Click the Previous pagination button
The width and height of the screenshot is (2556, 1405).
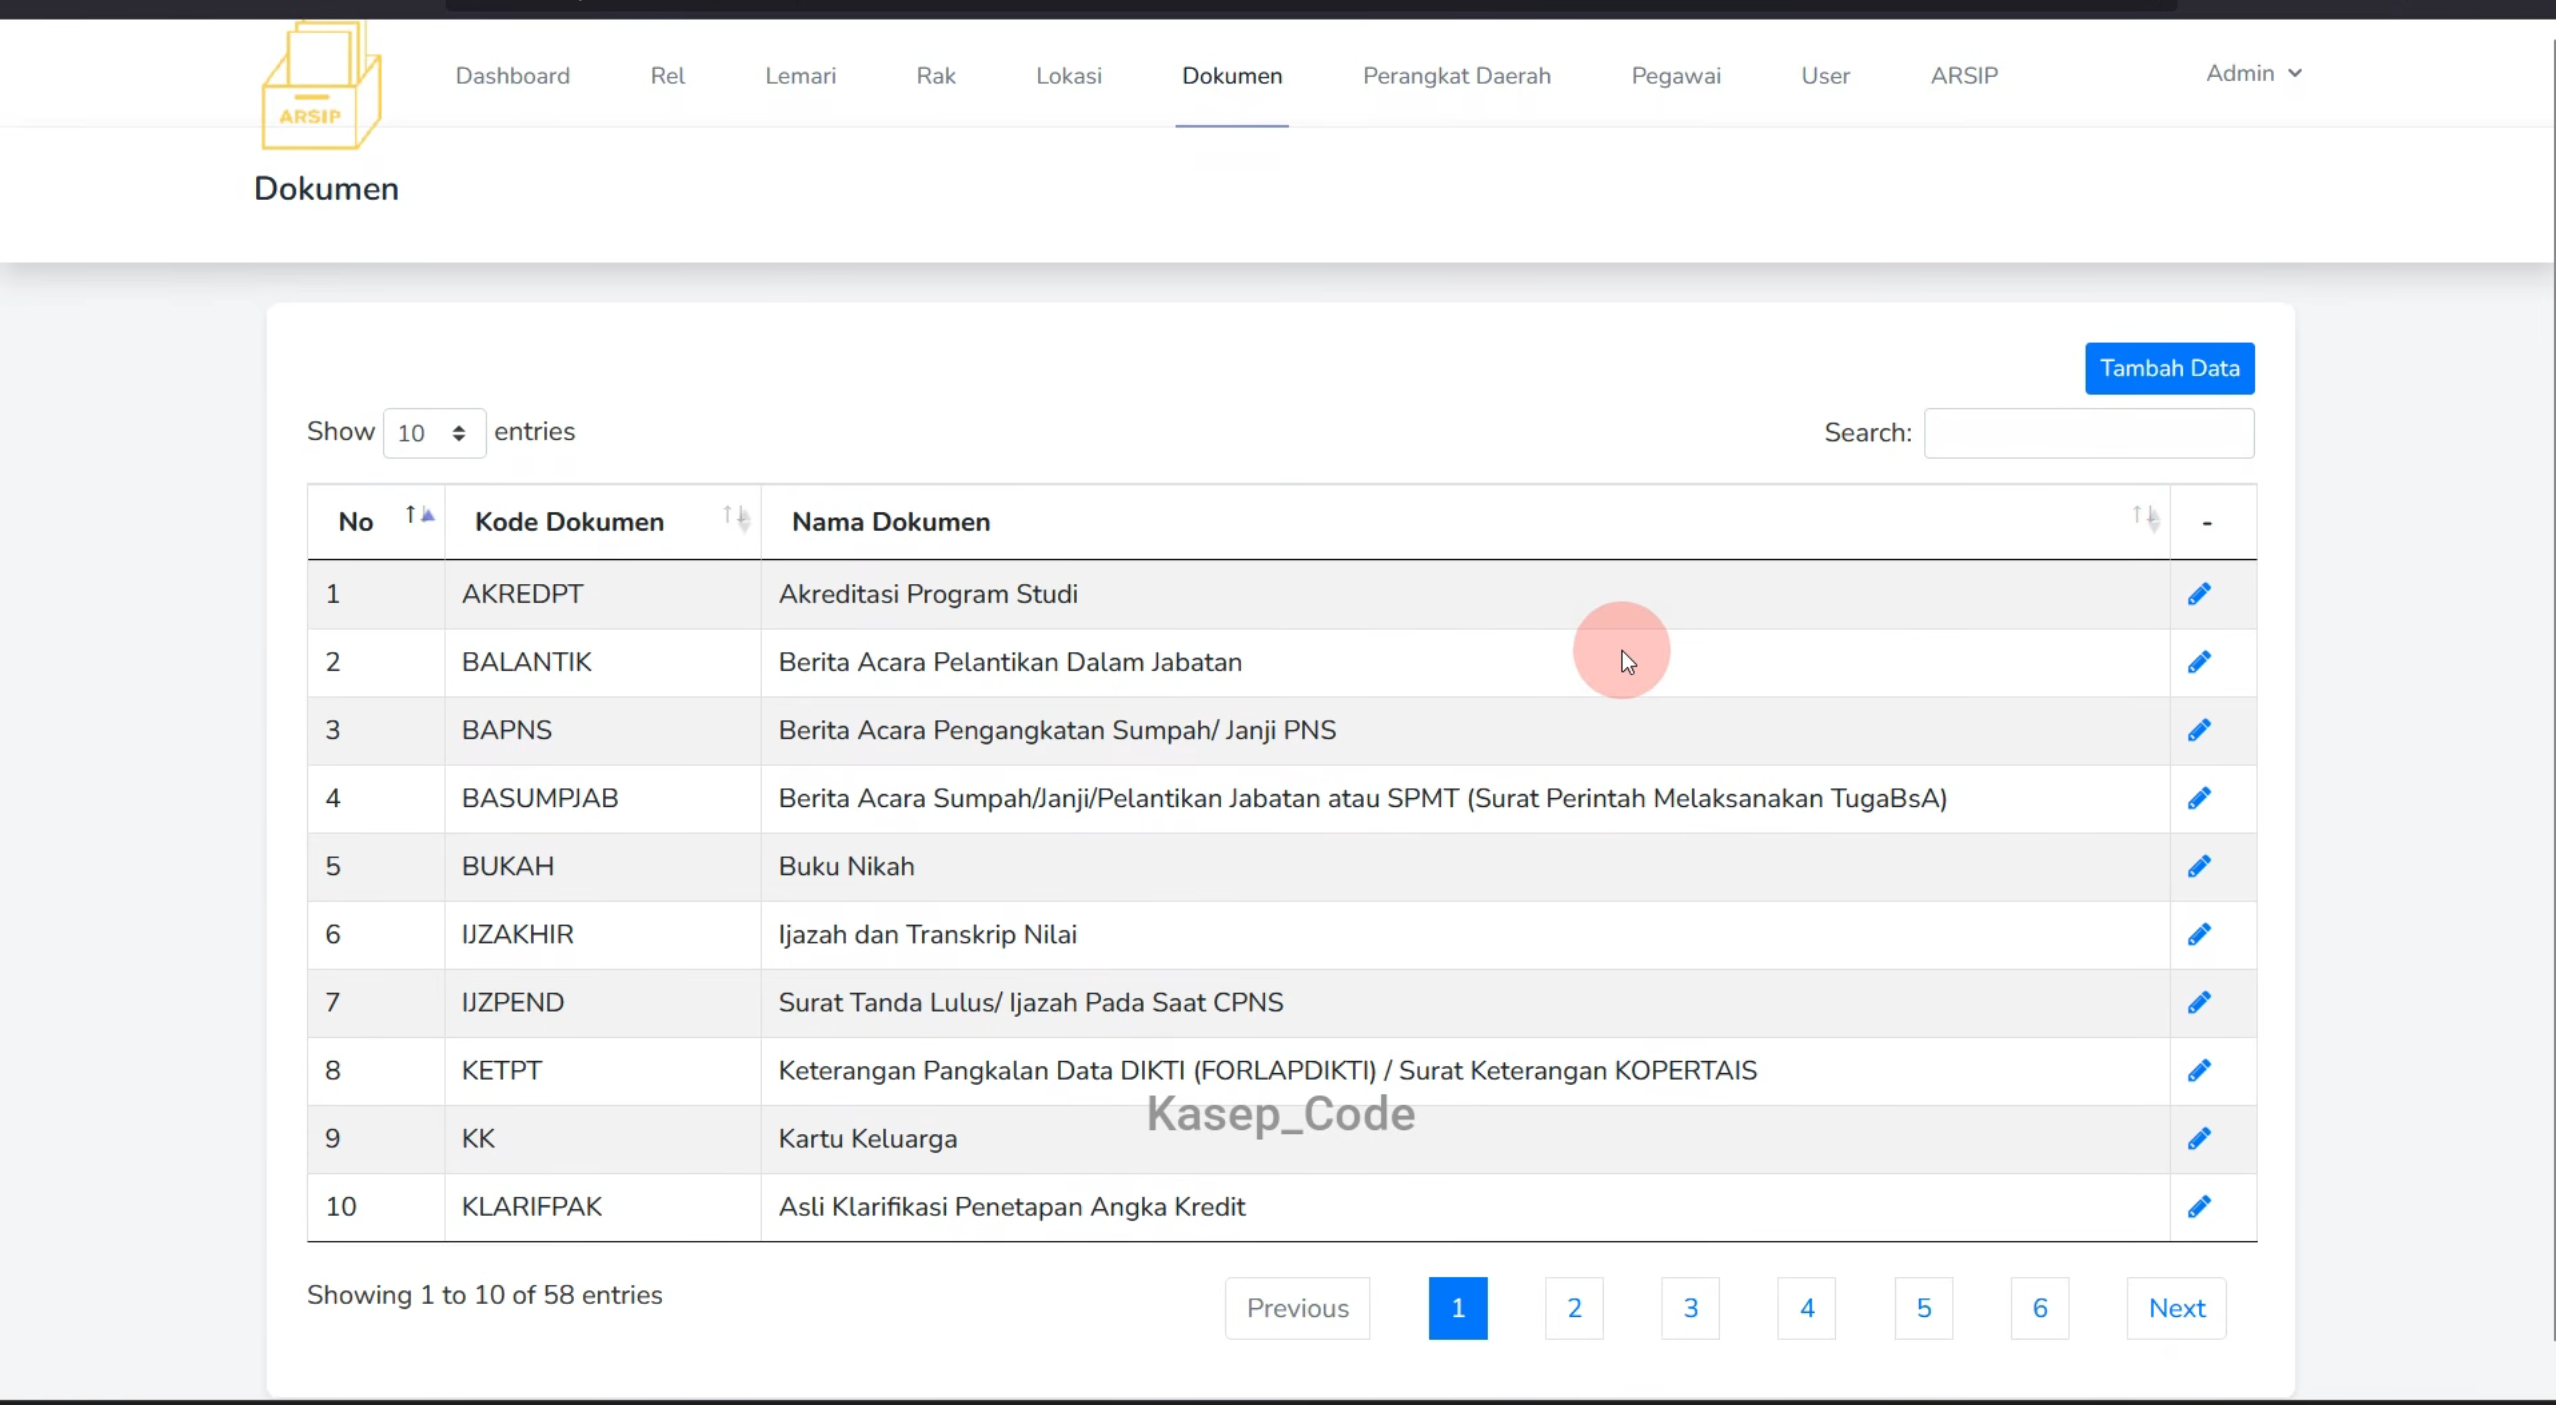1297,1308
